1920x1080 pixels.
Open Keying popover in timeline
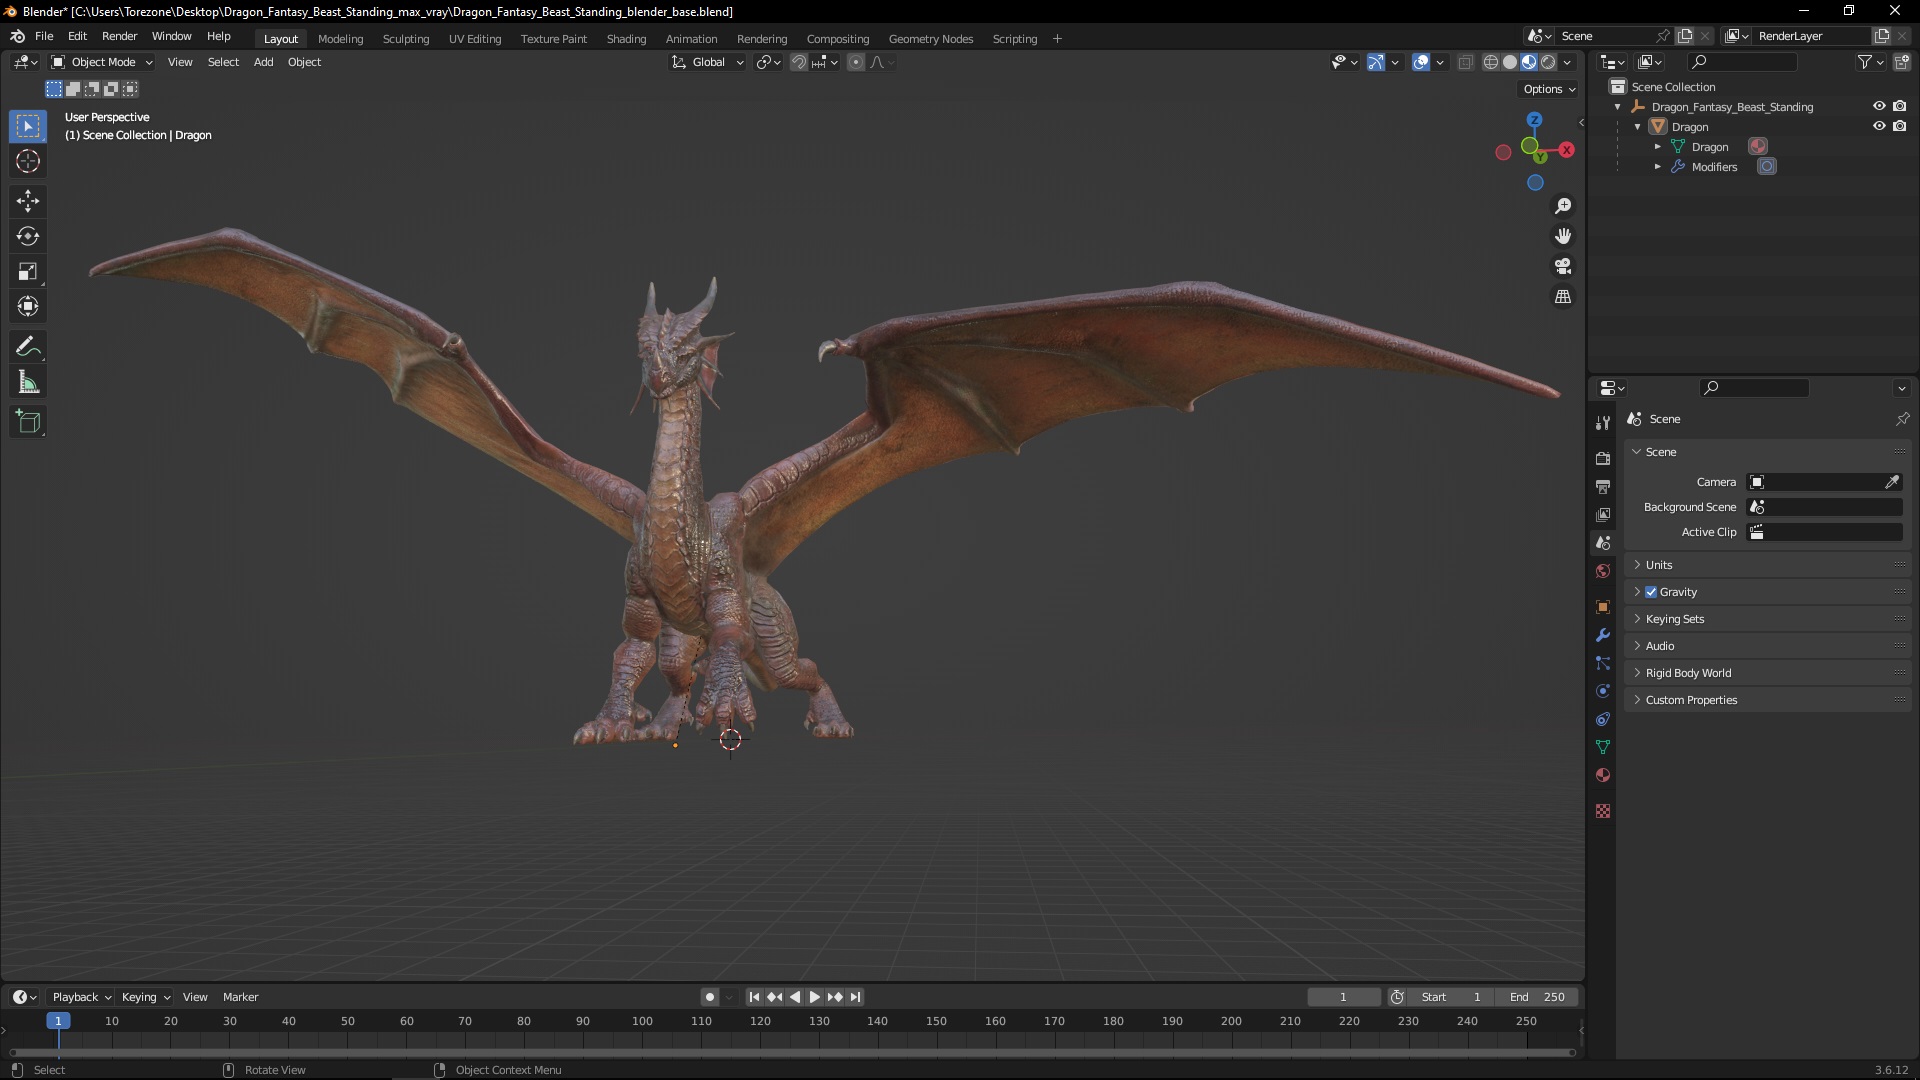tap(145, 997)
